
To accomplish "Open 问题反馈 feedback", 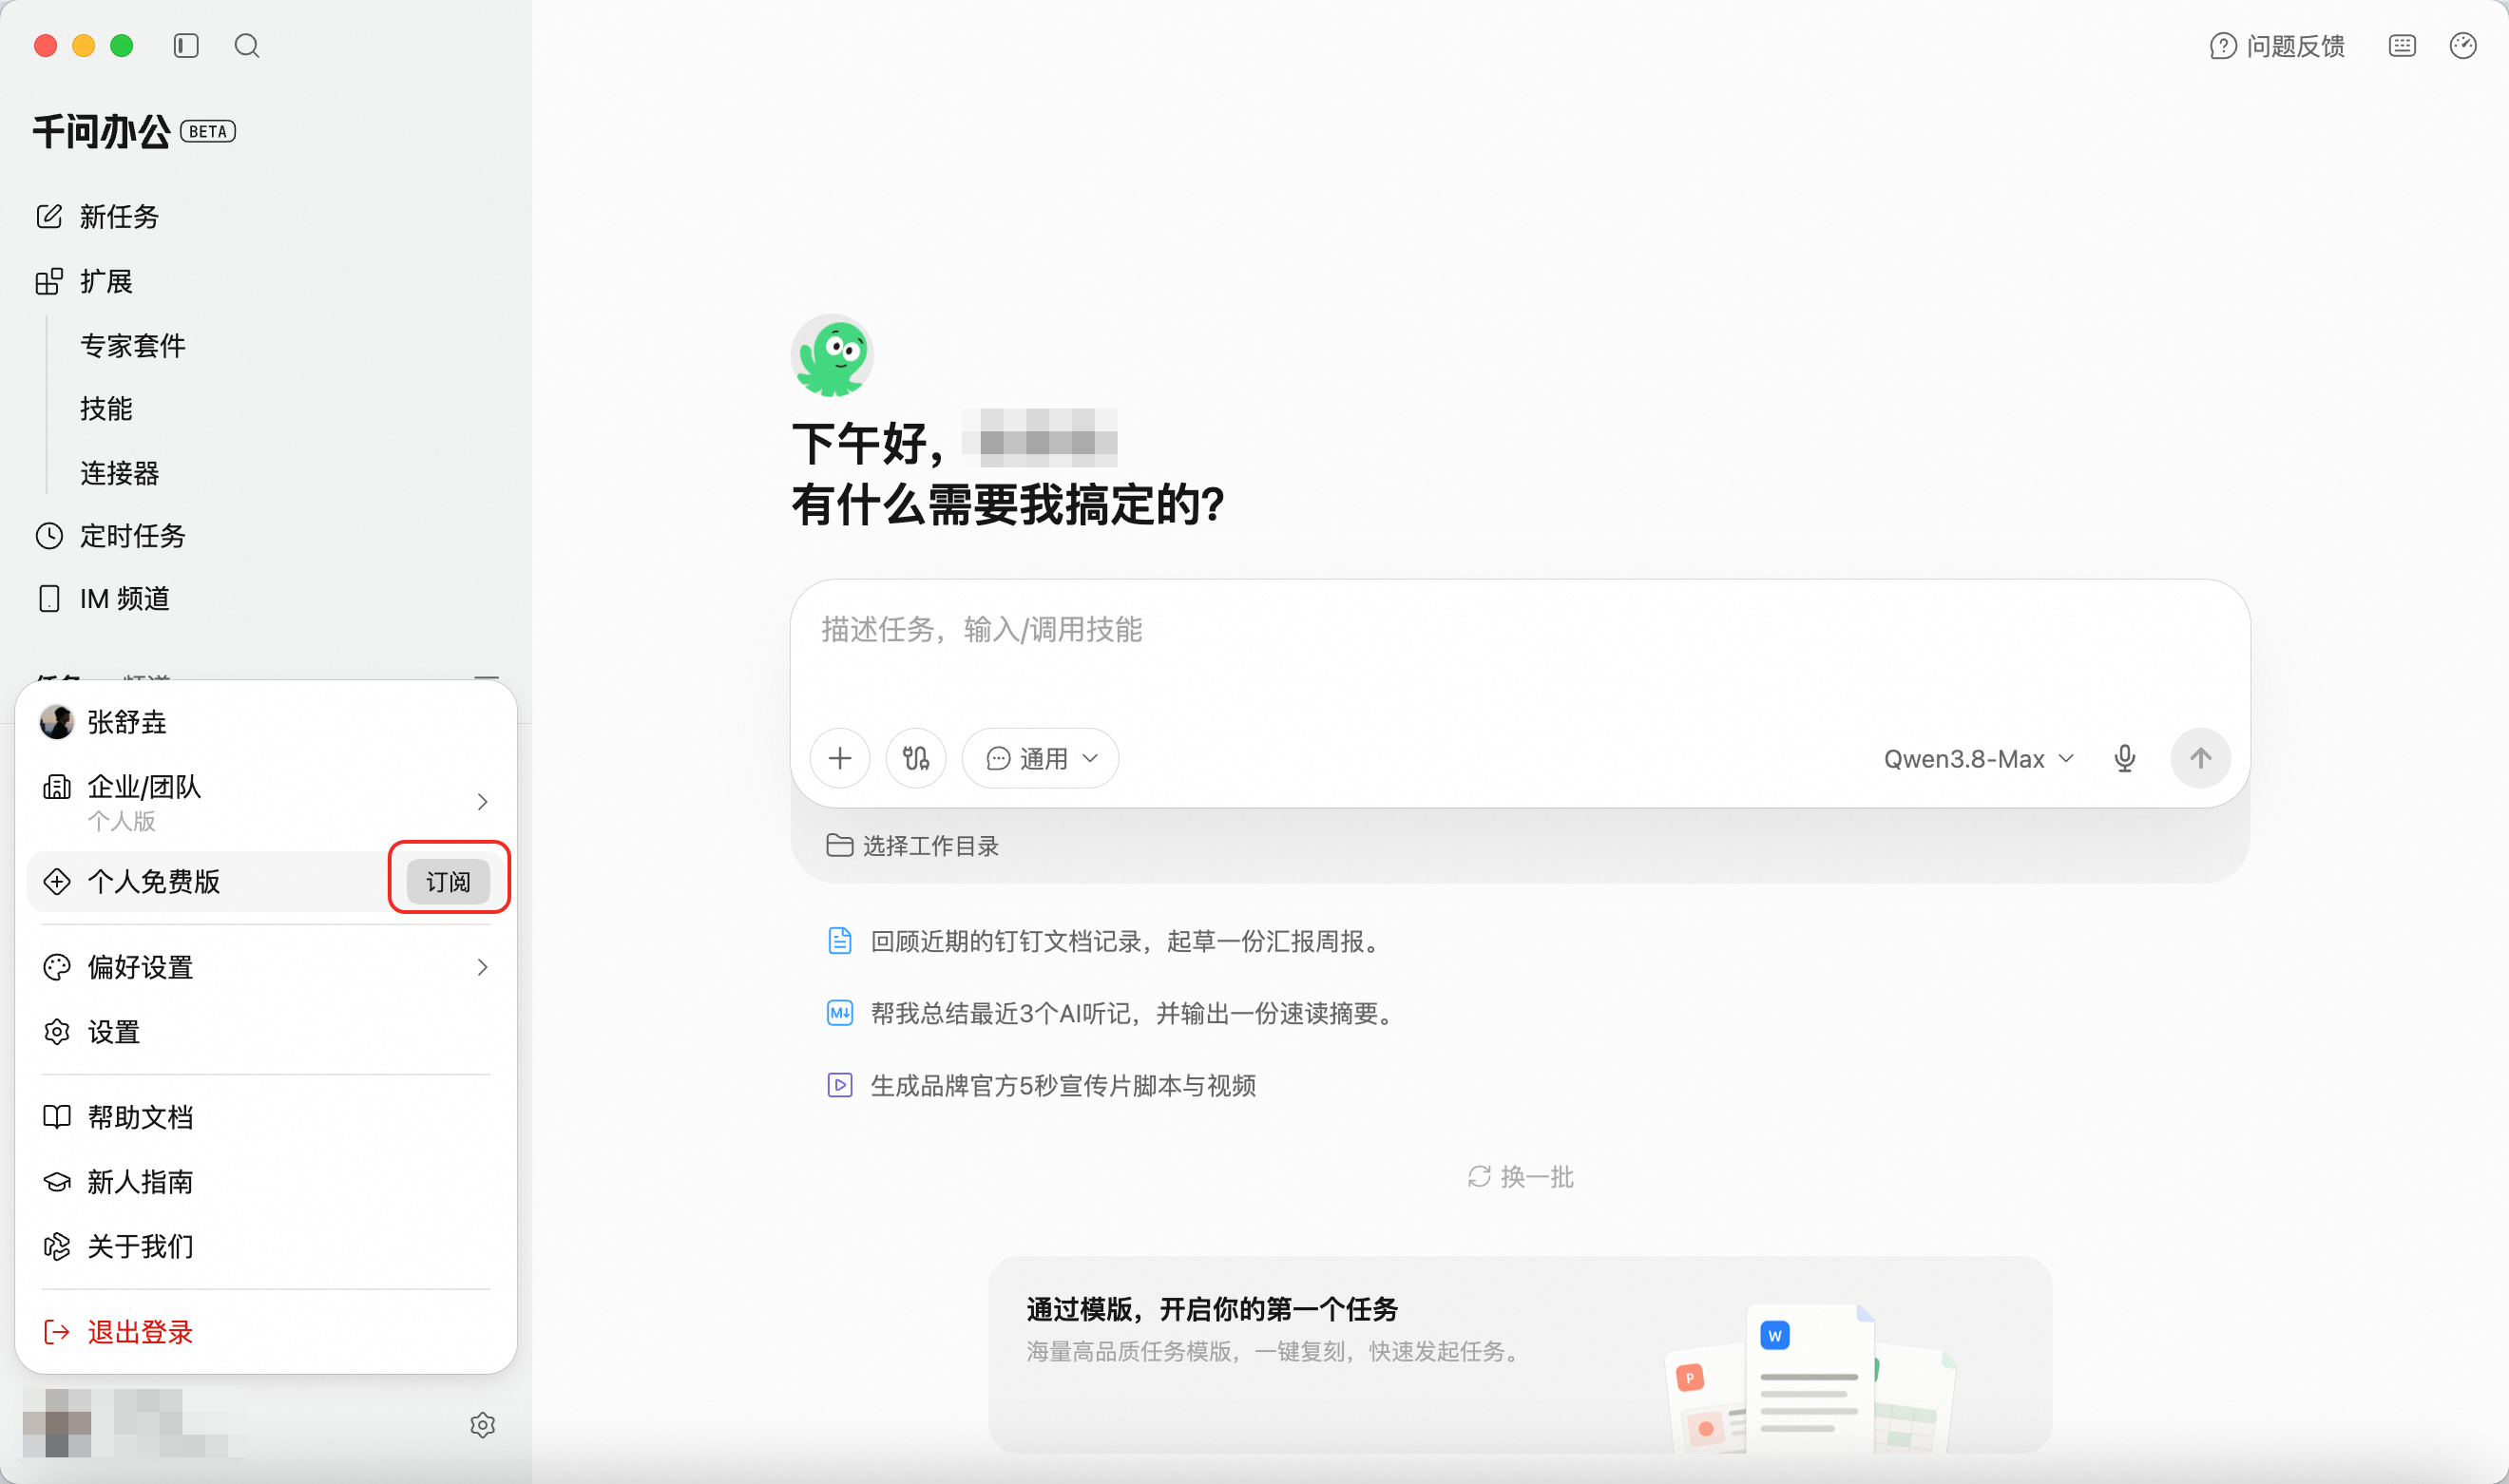I will 2277,46.
